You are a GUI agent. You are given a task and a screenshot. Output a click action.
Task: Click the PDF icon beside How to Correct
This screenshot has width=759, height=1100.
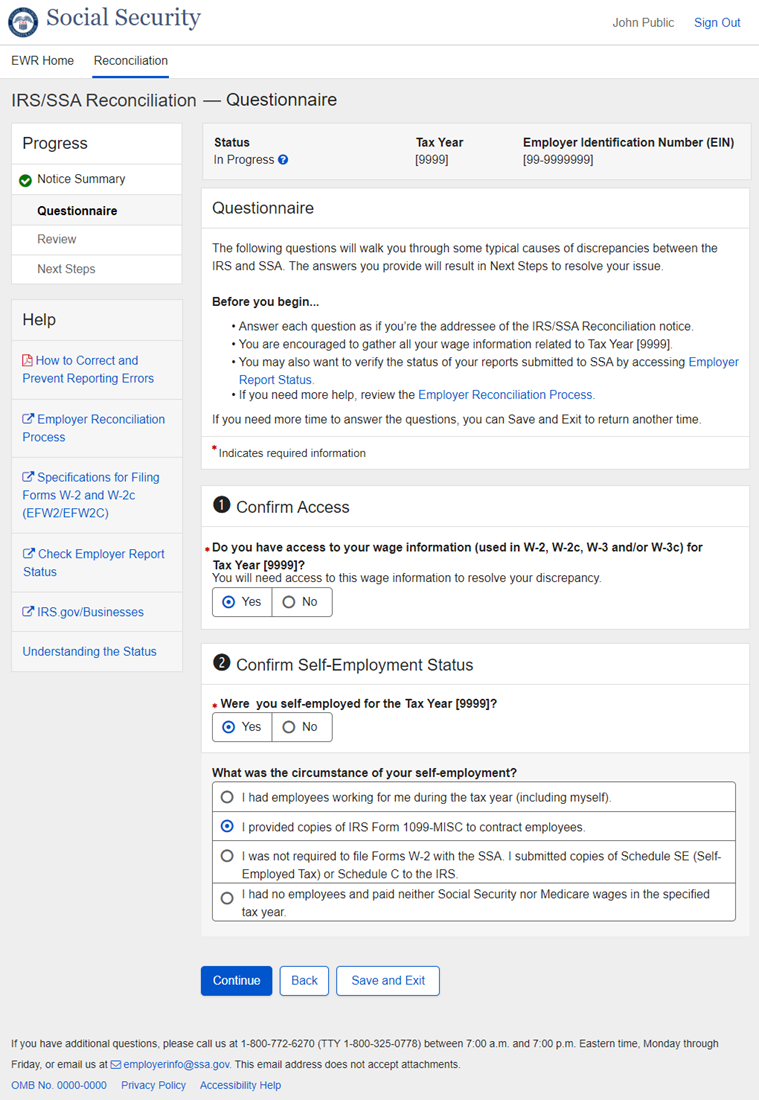tap(28, 360)
